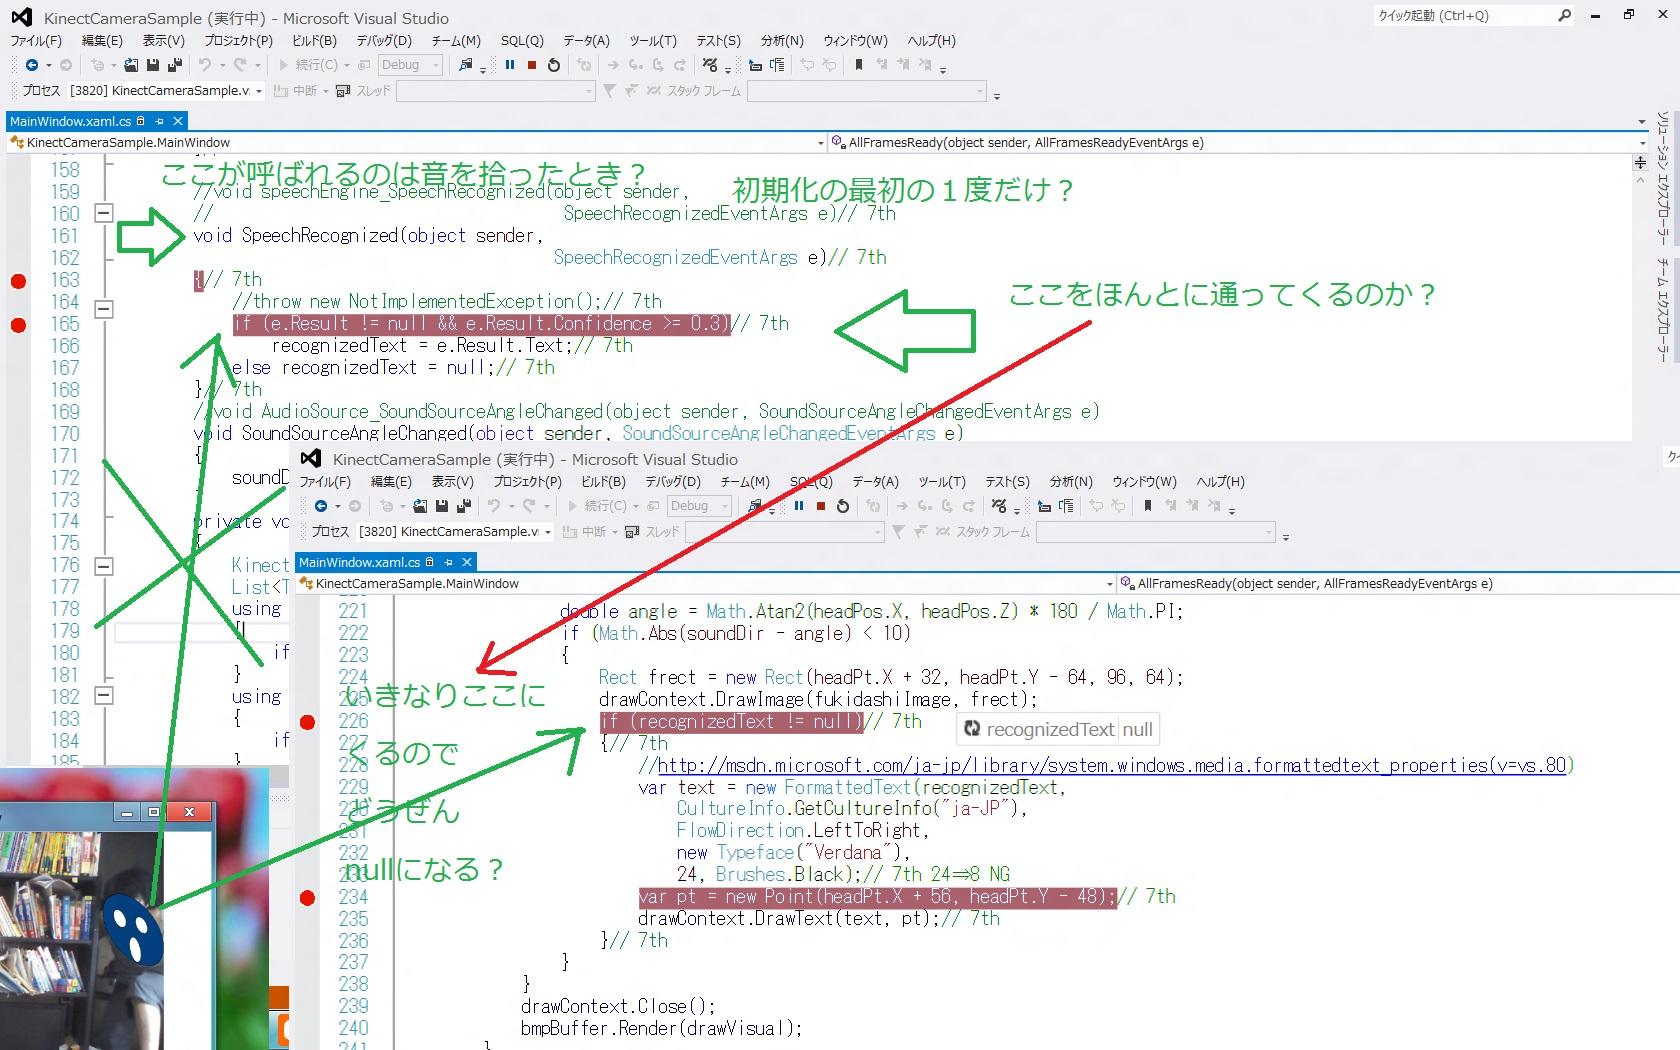Click the Save file icon in toolbar
The image size is (1680, 1050).
(153, 65)
